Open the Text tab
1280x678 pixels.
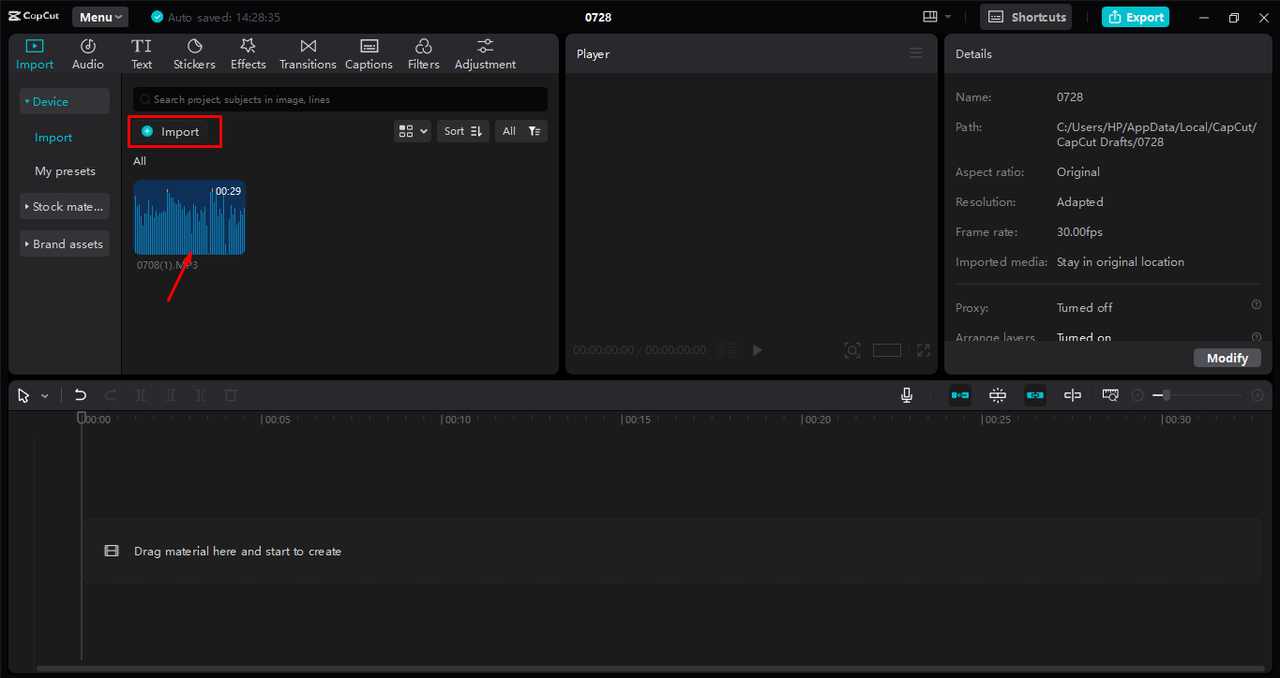(142, 54)
